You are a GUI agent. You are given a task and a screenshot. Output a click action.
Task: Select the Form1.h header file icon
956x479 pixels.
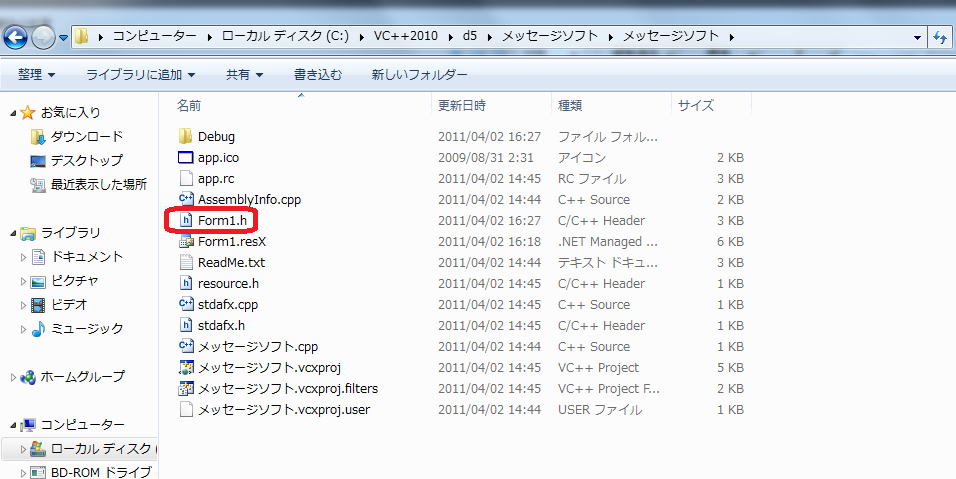(x=186, y=220)
